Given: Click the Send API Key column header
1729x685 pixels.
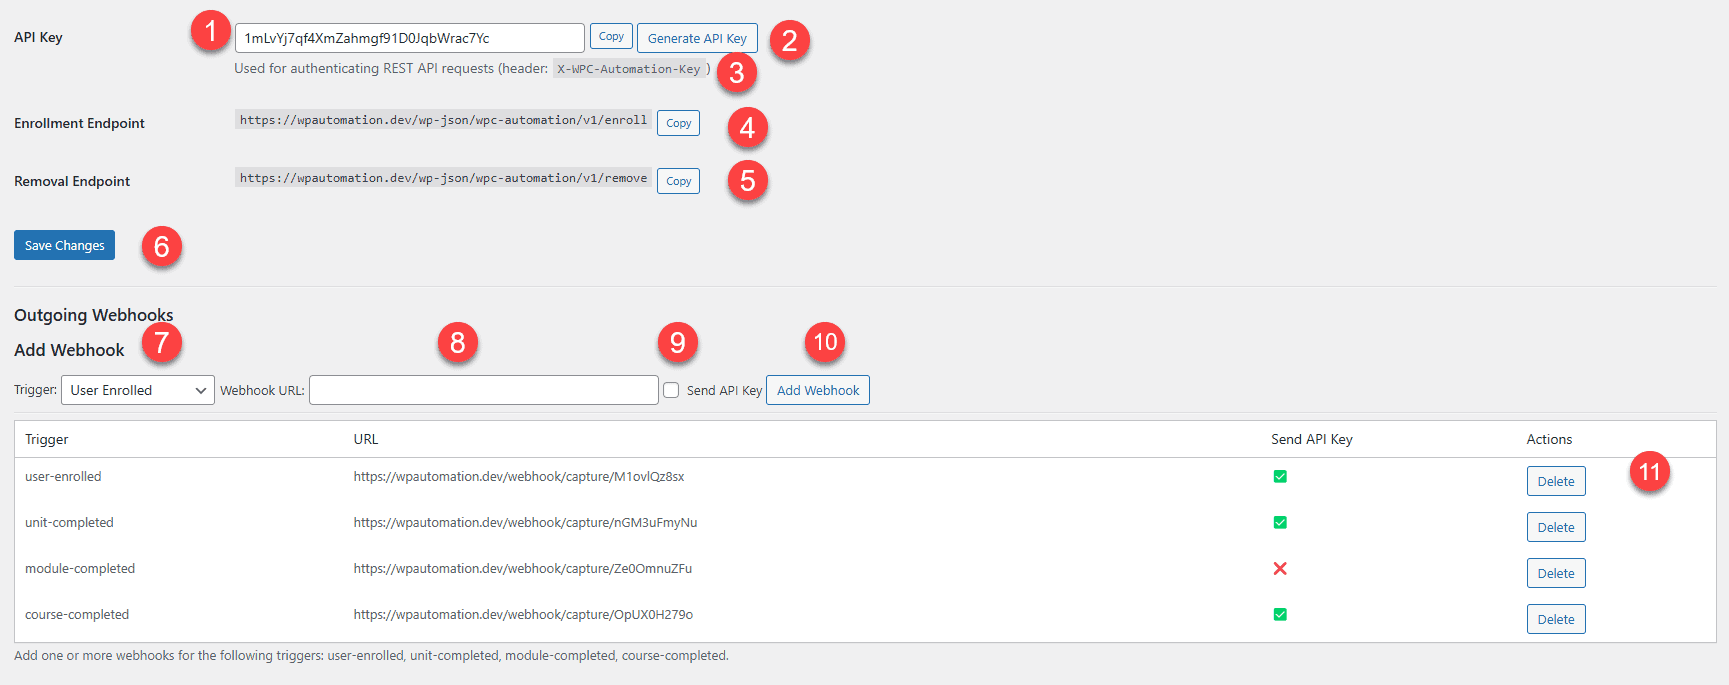Looking at the screenshot, I should tap(1312, 439).
